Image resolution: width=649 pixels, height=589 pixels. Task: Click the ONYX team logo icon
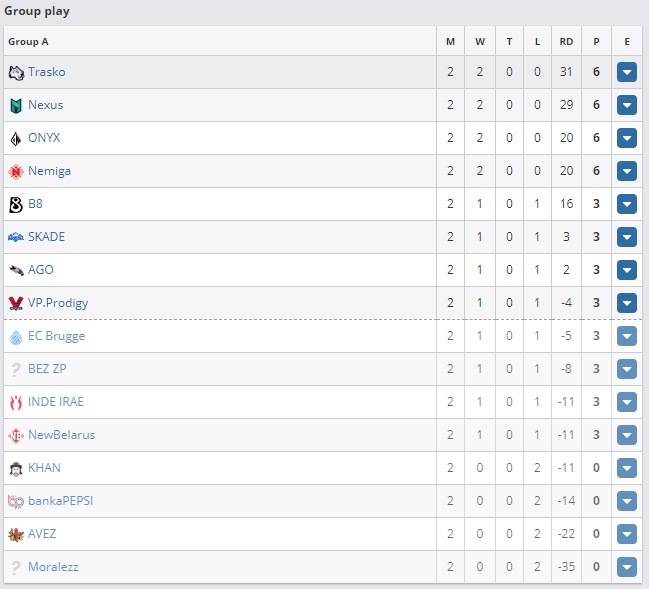(x=16, y=138)
